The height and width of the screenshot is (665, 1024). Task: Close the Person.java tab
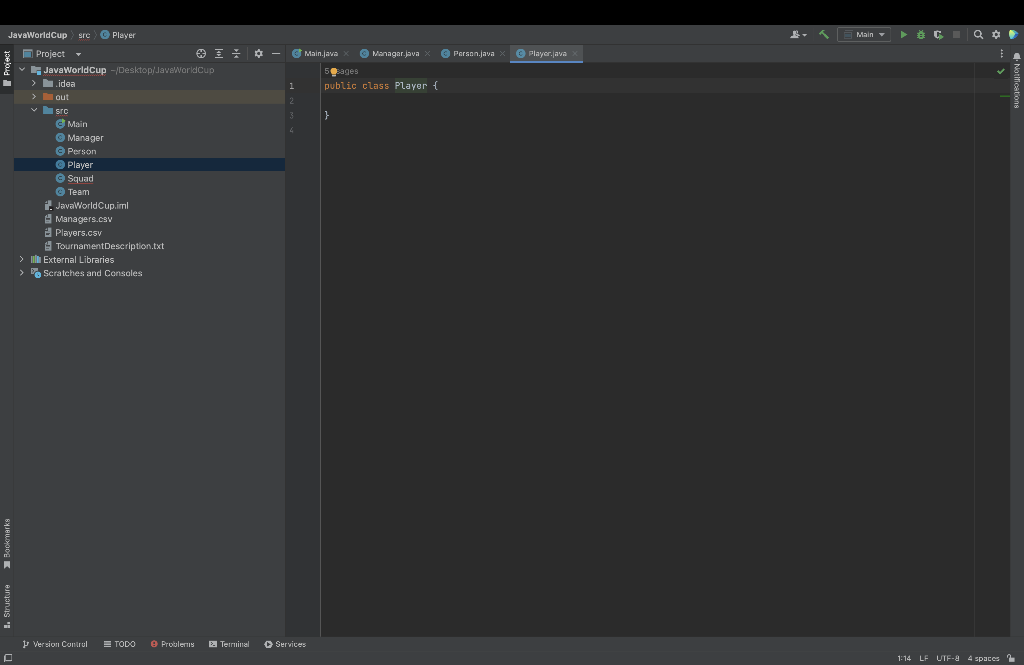point(502,54)
